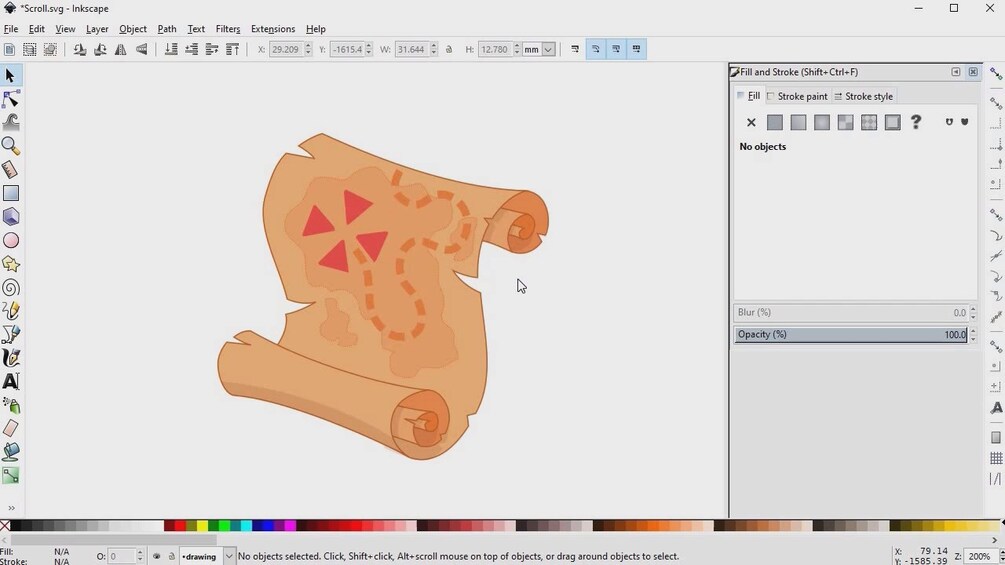Select the Spiral tool
This screenshot has width=1005, height=565.
point(10,288)
